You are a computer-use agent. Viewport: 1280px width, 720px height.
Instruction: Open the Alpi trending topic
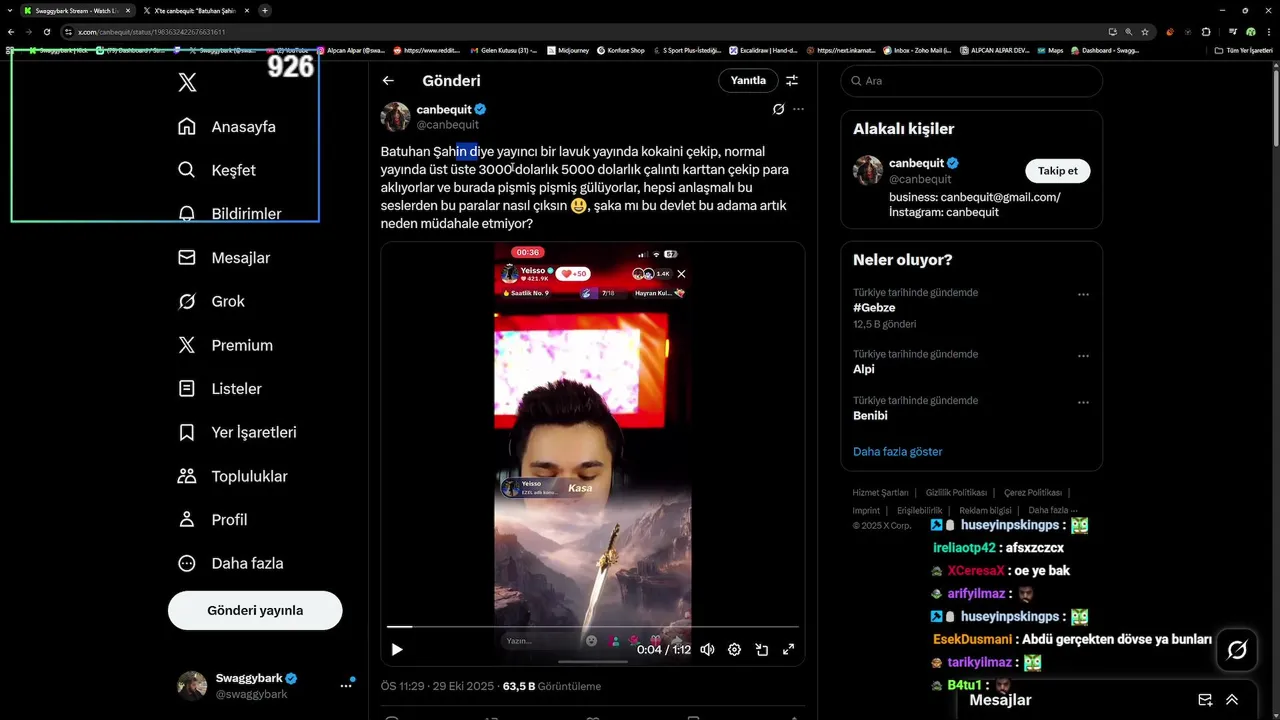coord(864,369)
